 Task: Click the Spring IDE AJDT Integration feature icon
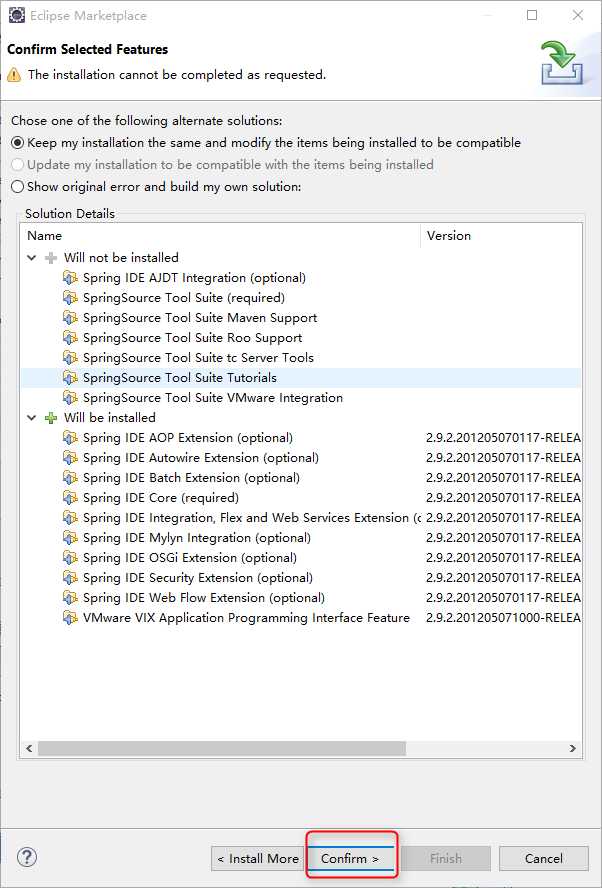click(70, 278)
